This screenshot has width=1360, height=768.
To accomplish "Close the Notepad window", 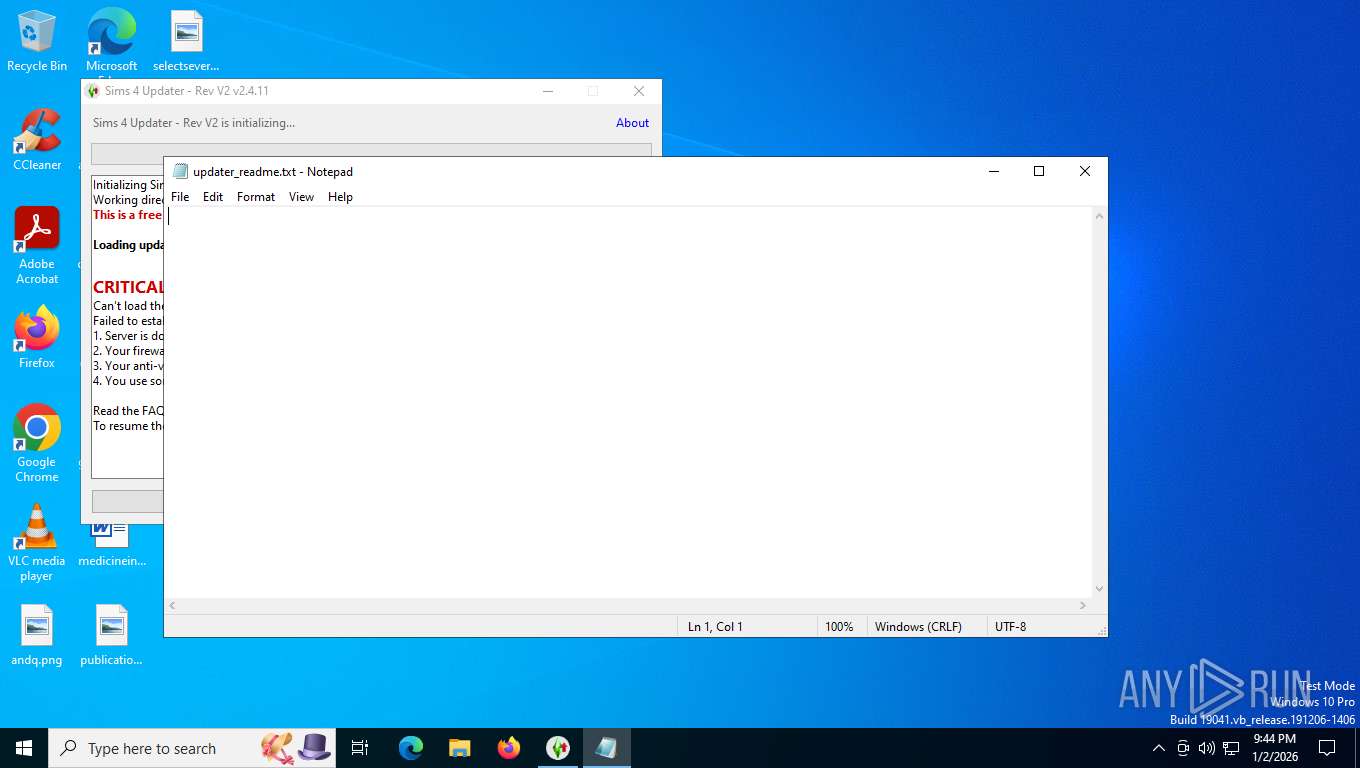I will point(1084,171).
